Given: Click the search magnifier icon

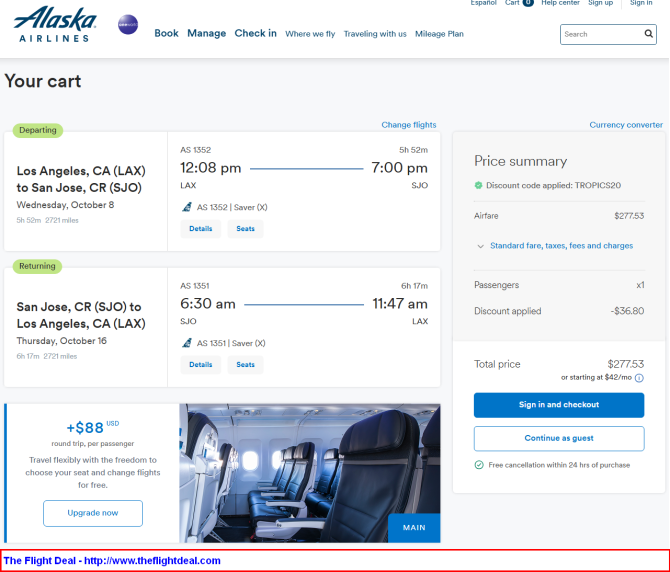Looking at the screenshot, I should point(648,34).
